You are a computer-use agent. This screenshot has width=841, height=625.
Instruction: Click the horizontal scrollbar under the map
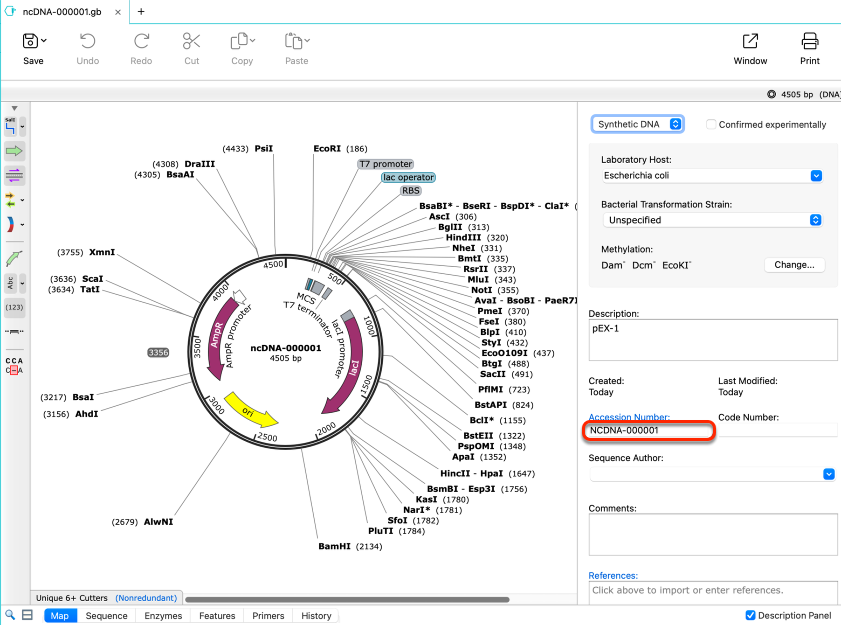click(x=347, y=599)
